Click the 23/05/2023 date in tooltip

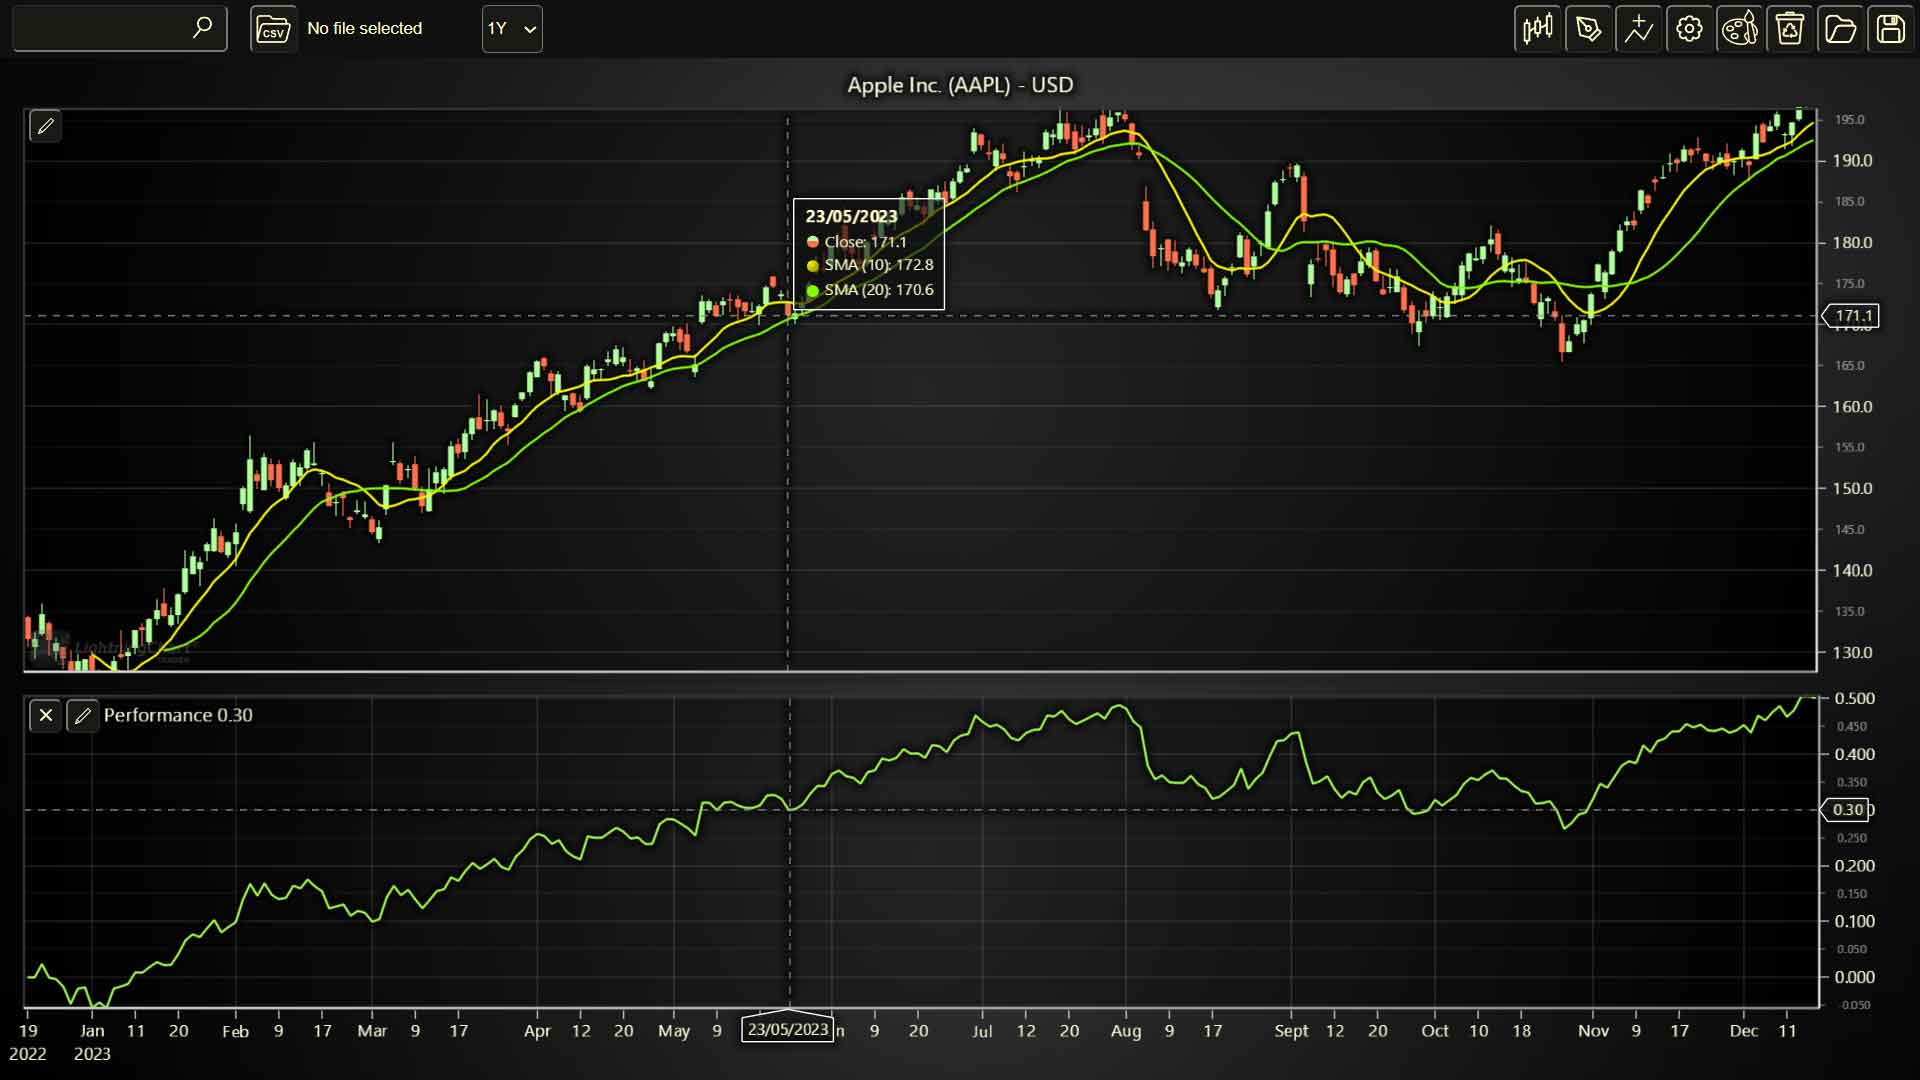851,216
